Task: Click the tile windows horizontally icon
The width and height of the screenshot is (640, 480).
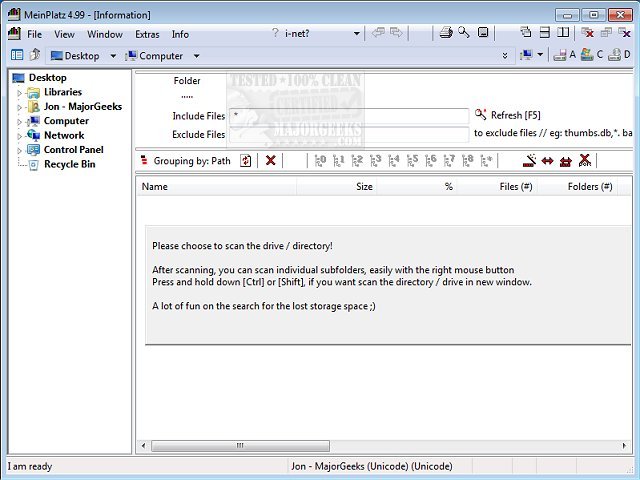Action: [x=543, y=34]
